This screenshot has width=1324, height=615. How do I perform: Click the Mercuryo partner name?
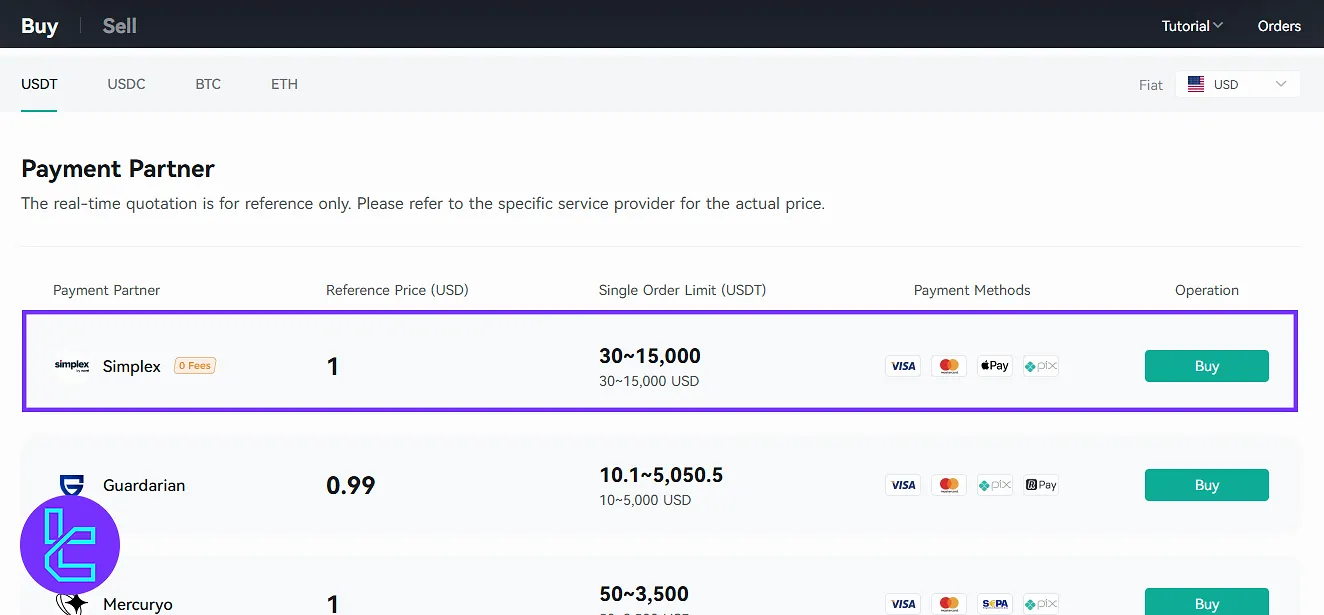click(138, 604)
